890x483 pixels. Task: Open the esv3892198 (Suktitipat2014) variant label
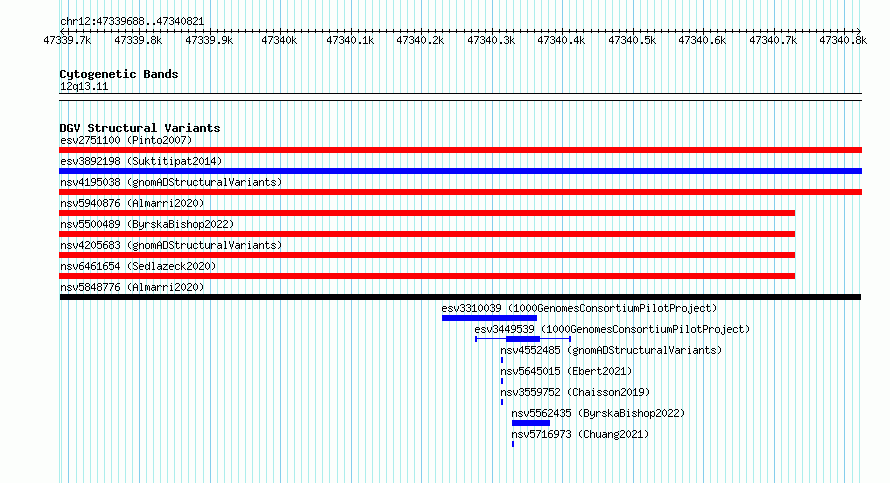[x=141, y=161]
